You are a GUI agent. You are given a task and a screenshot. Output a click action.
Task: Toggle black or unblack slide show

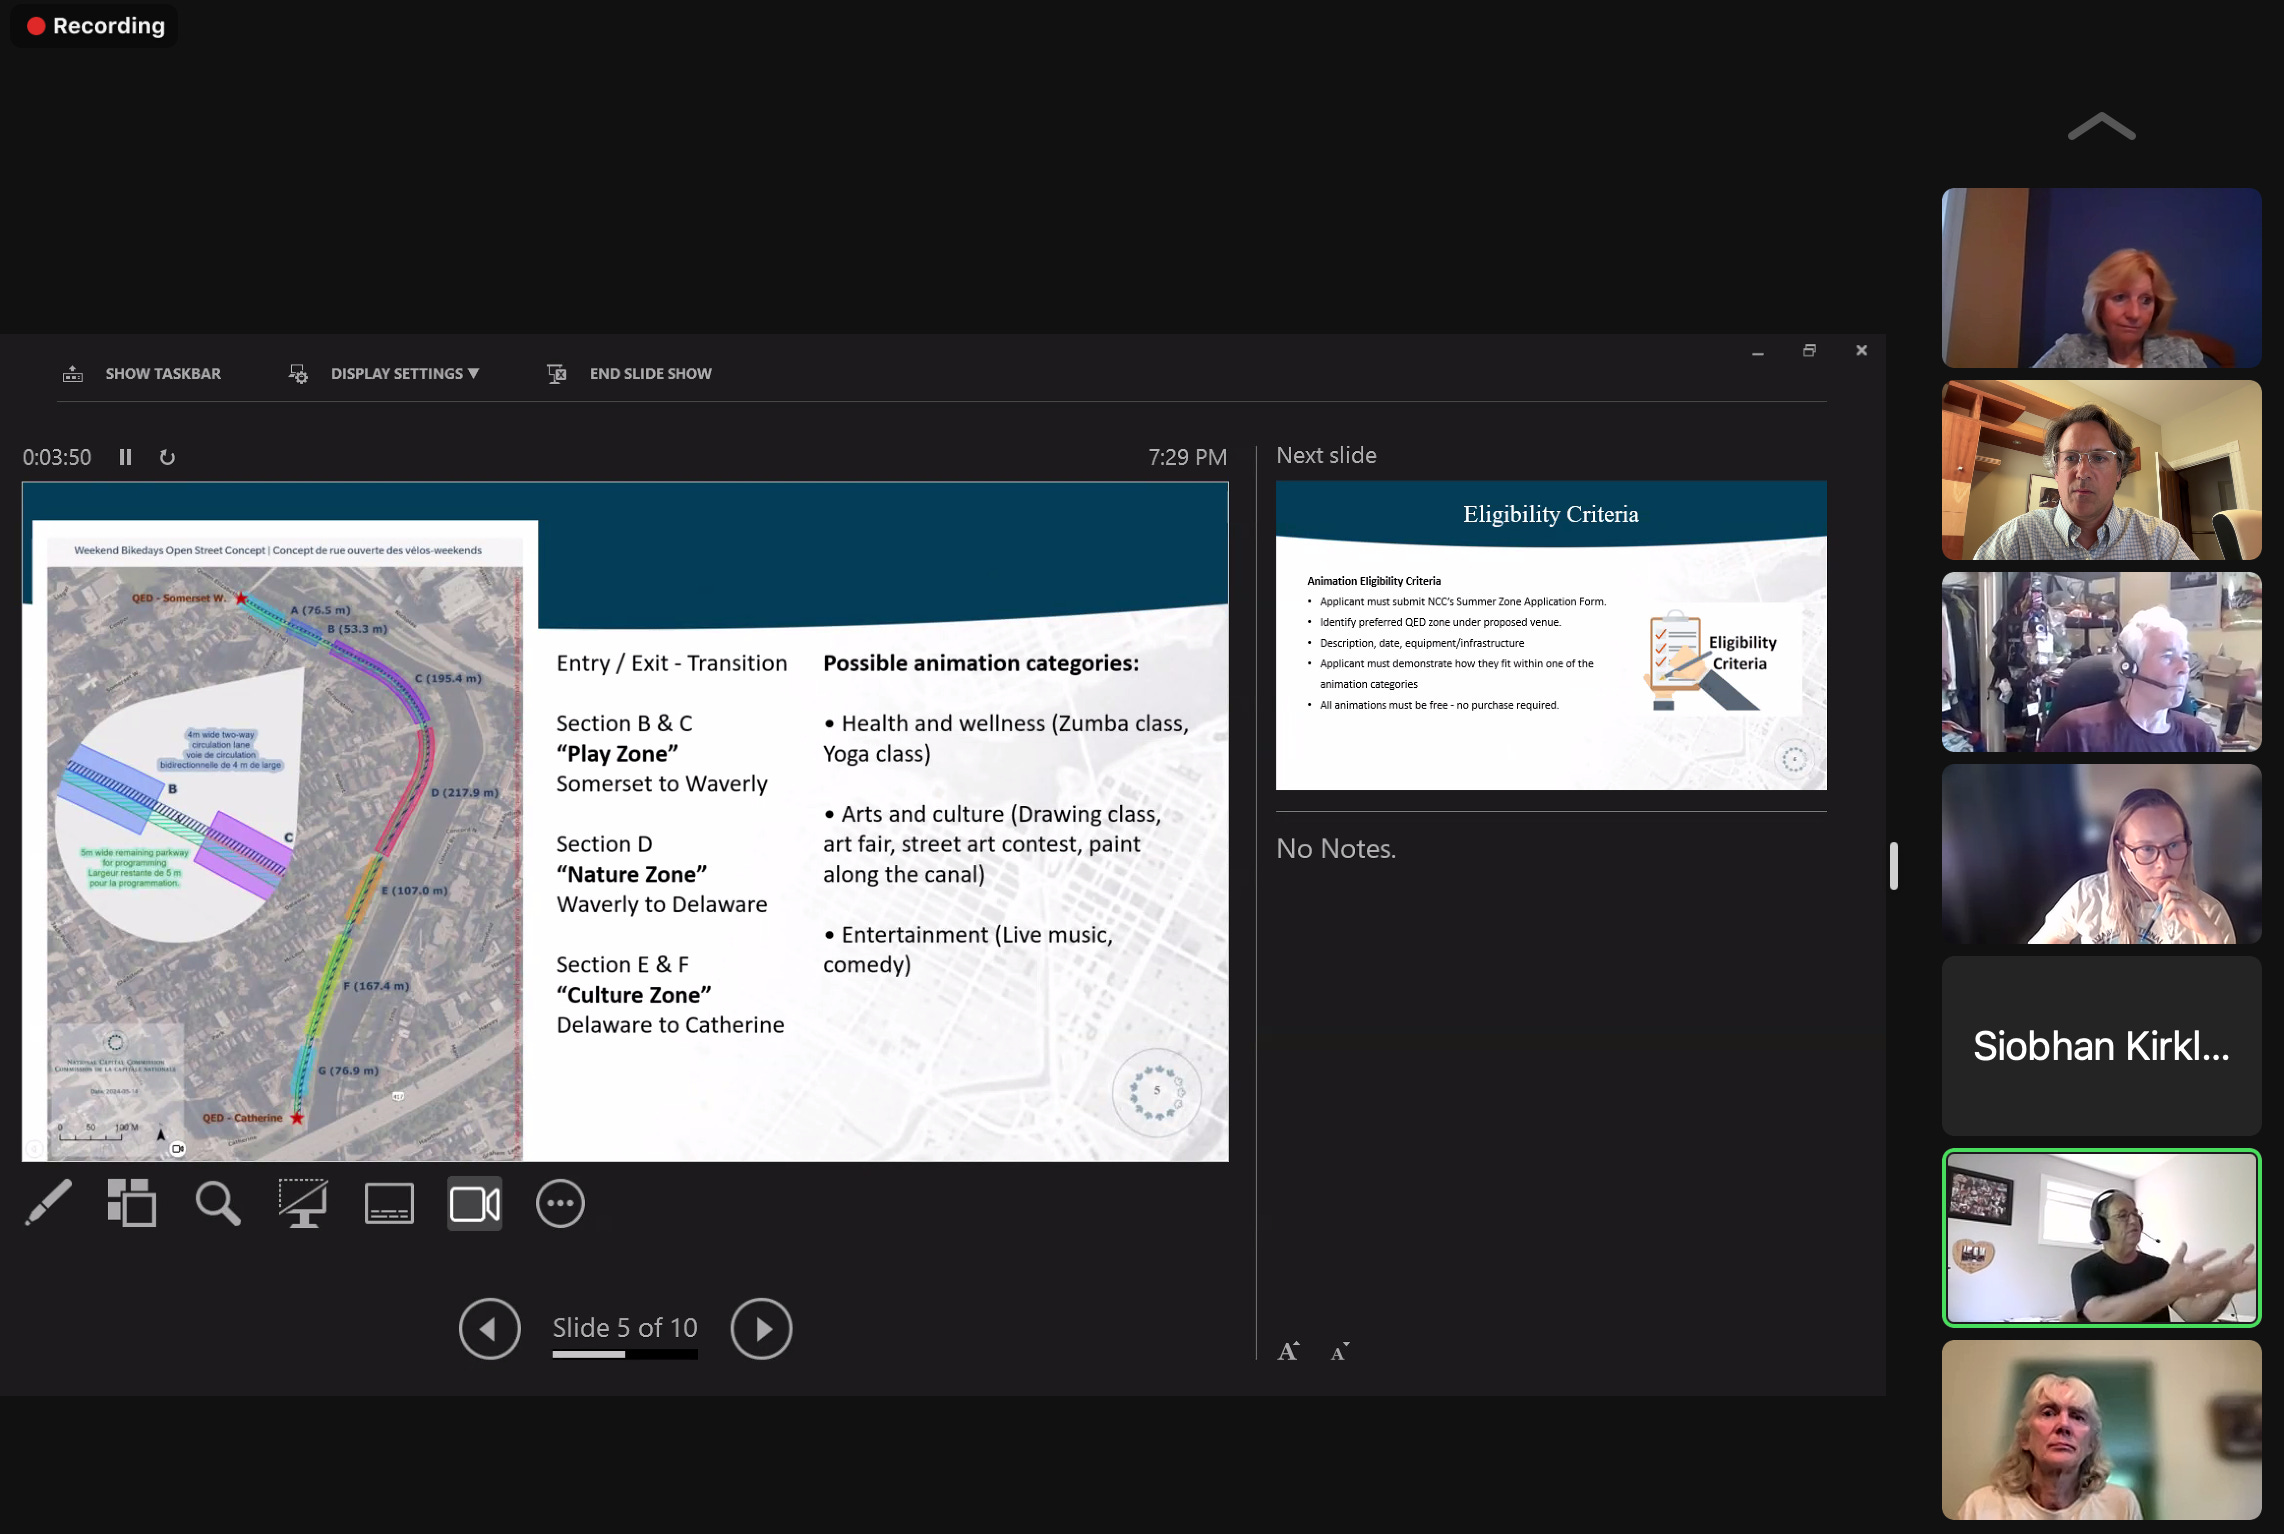[x=302, y=1203]
